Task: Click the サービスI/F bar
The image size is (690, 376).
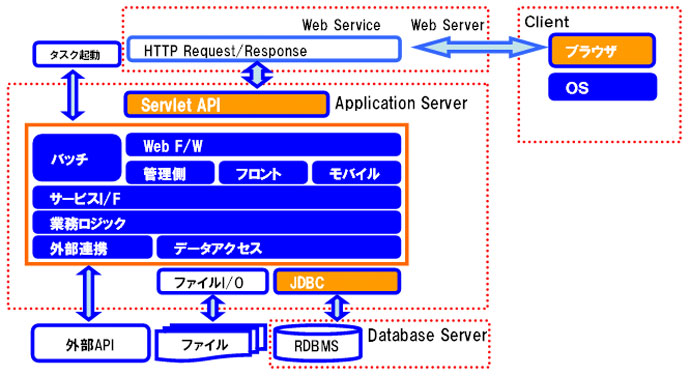Action: pos(217,198)
